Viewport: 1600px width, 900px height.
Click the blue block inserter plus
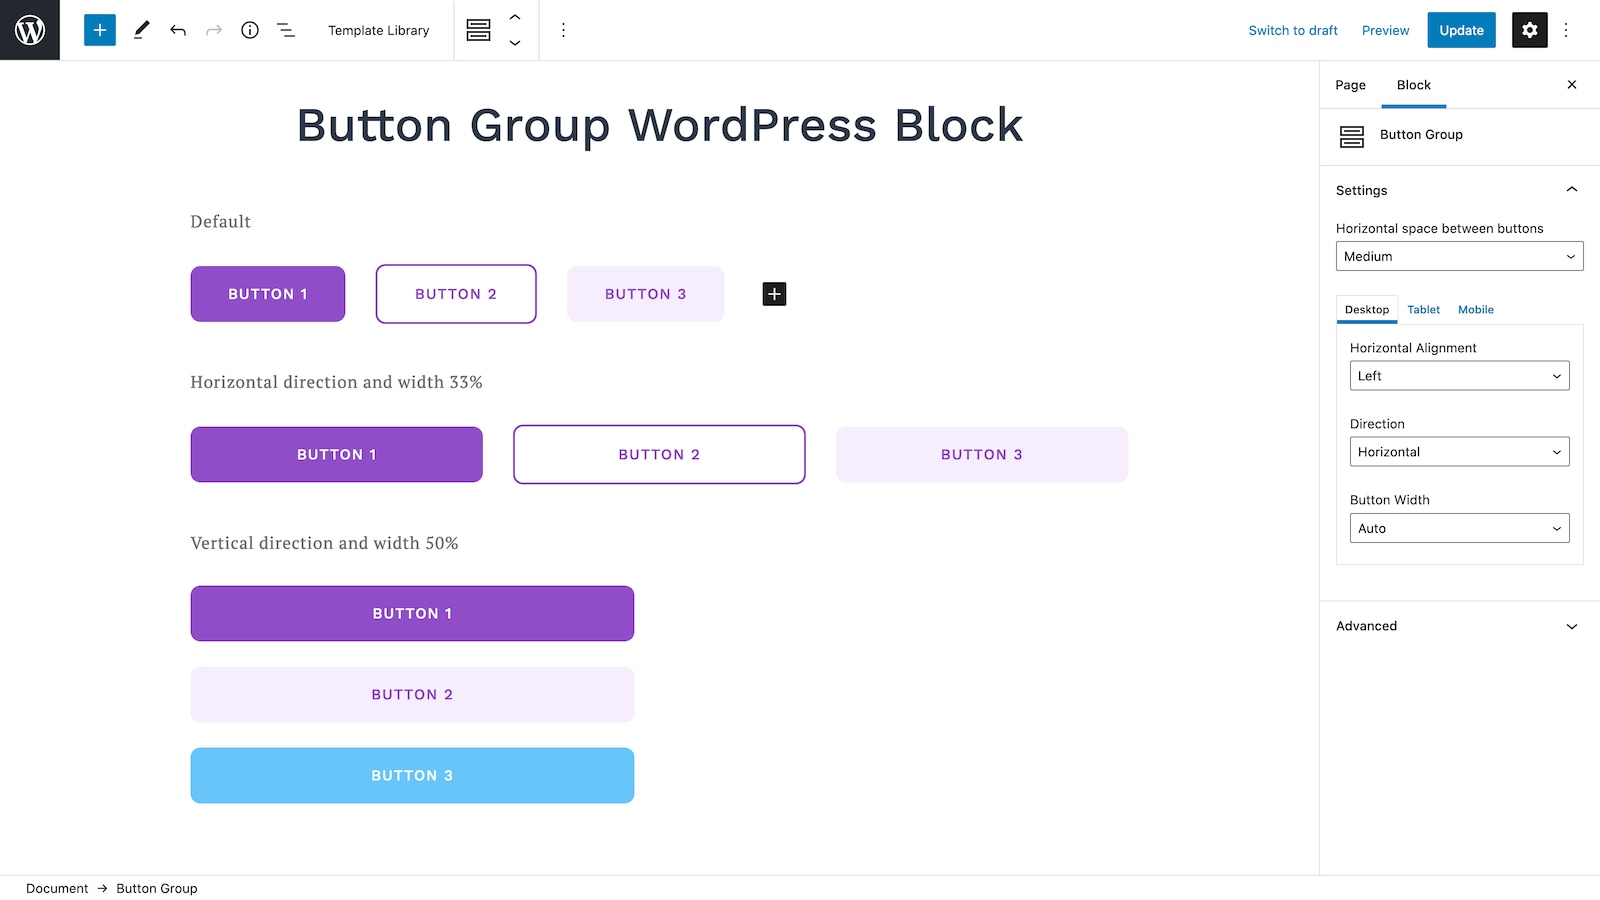click(x=100, y=30)
